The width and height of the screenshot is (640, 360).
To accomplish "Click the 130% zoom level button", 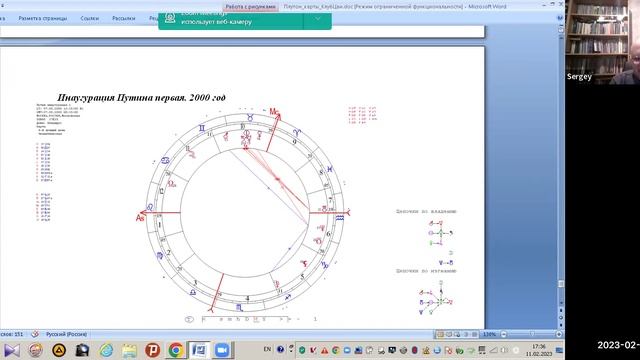I will 489,334.
